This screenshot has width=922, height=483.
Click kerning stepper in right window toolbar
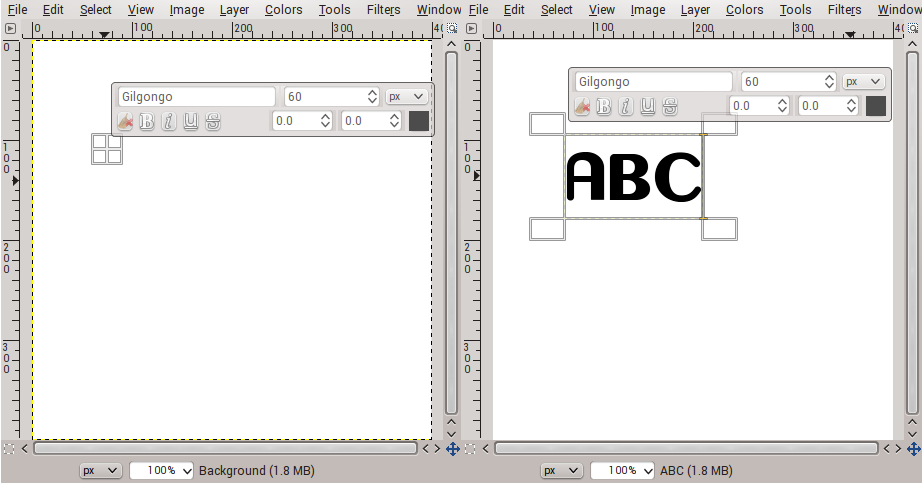[x=851, y=106]
